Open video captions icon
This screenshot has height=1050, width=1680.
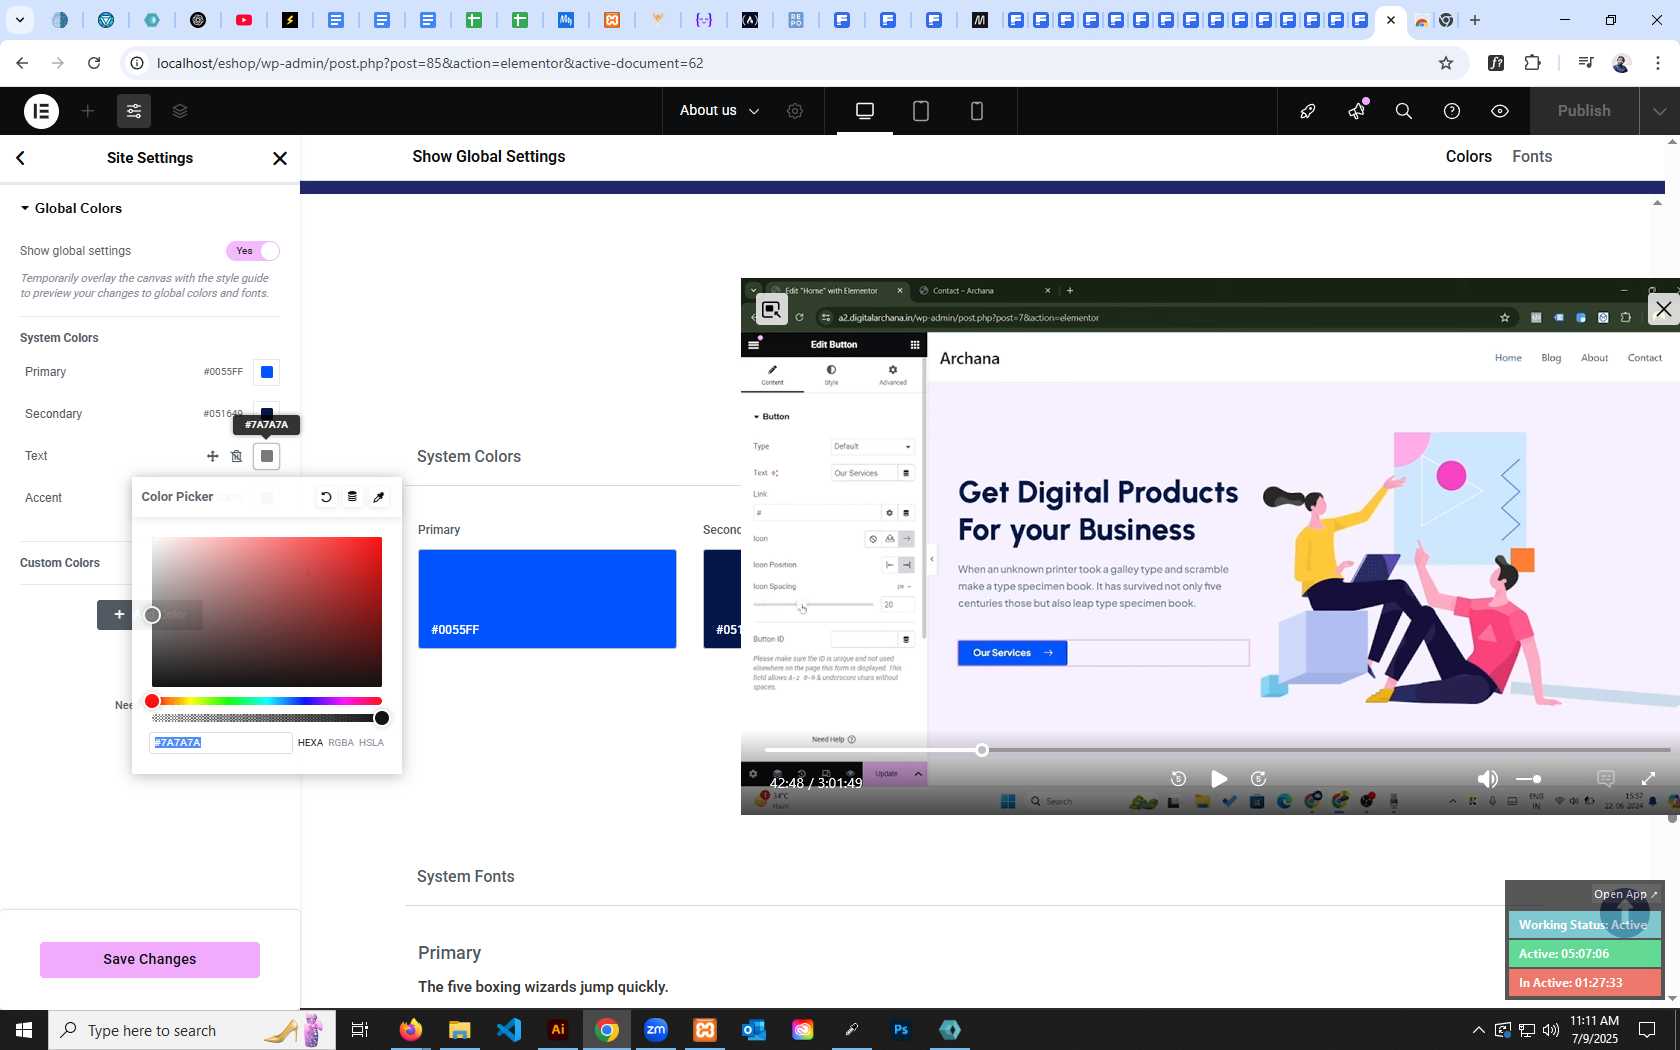[x=1606, y=779]
